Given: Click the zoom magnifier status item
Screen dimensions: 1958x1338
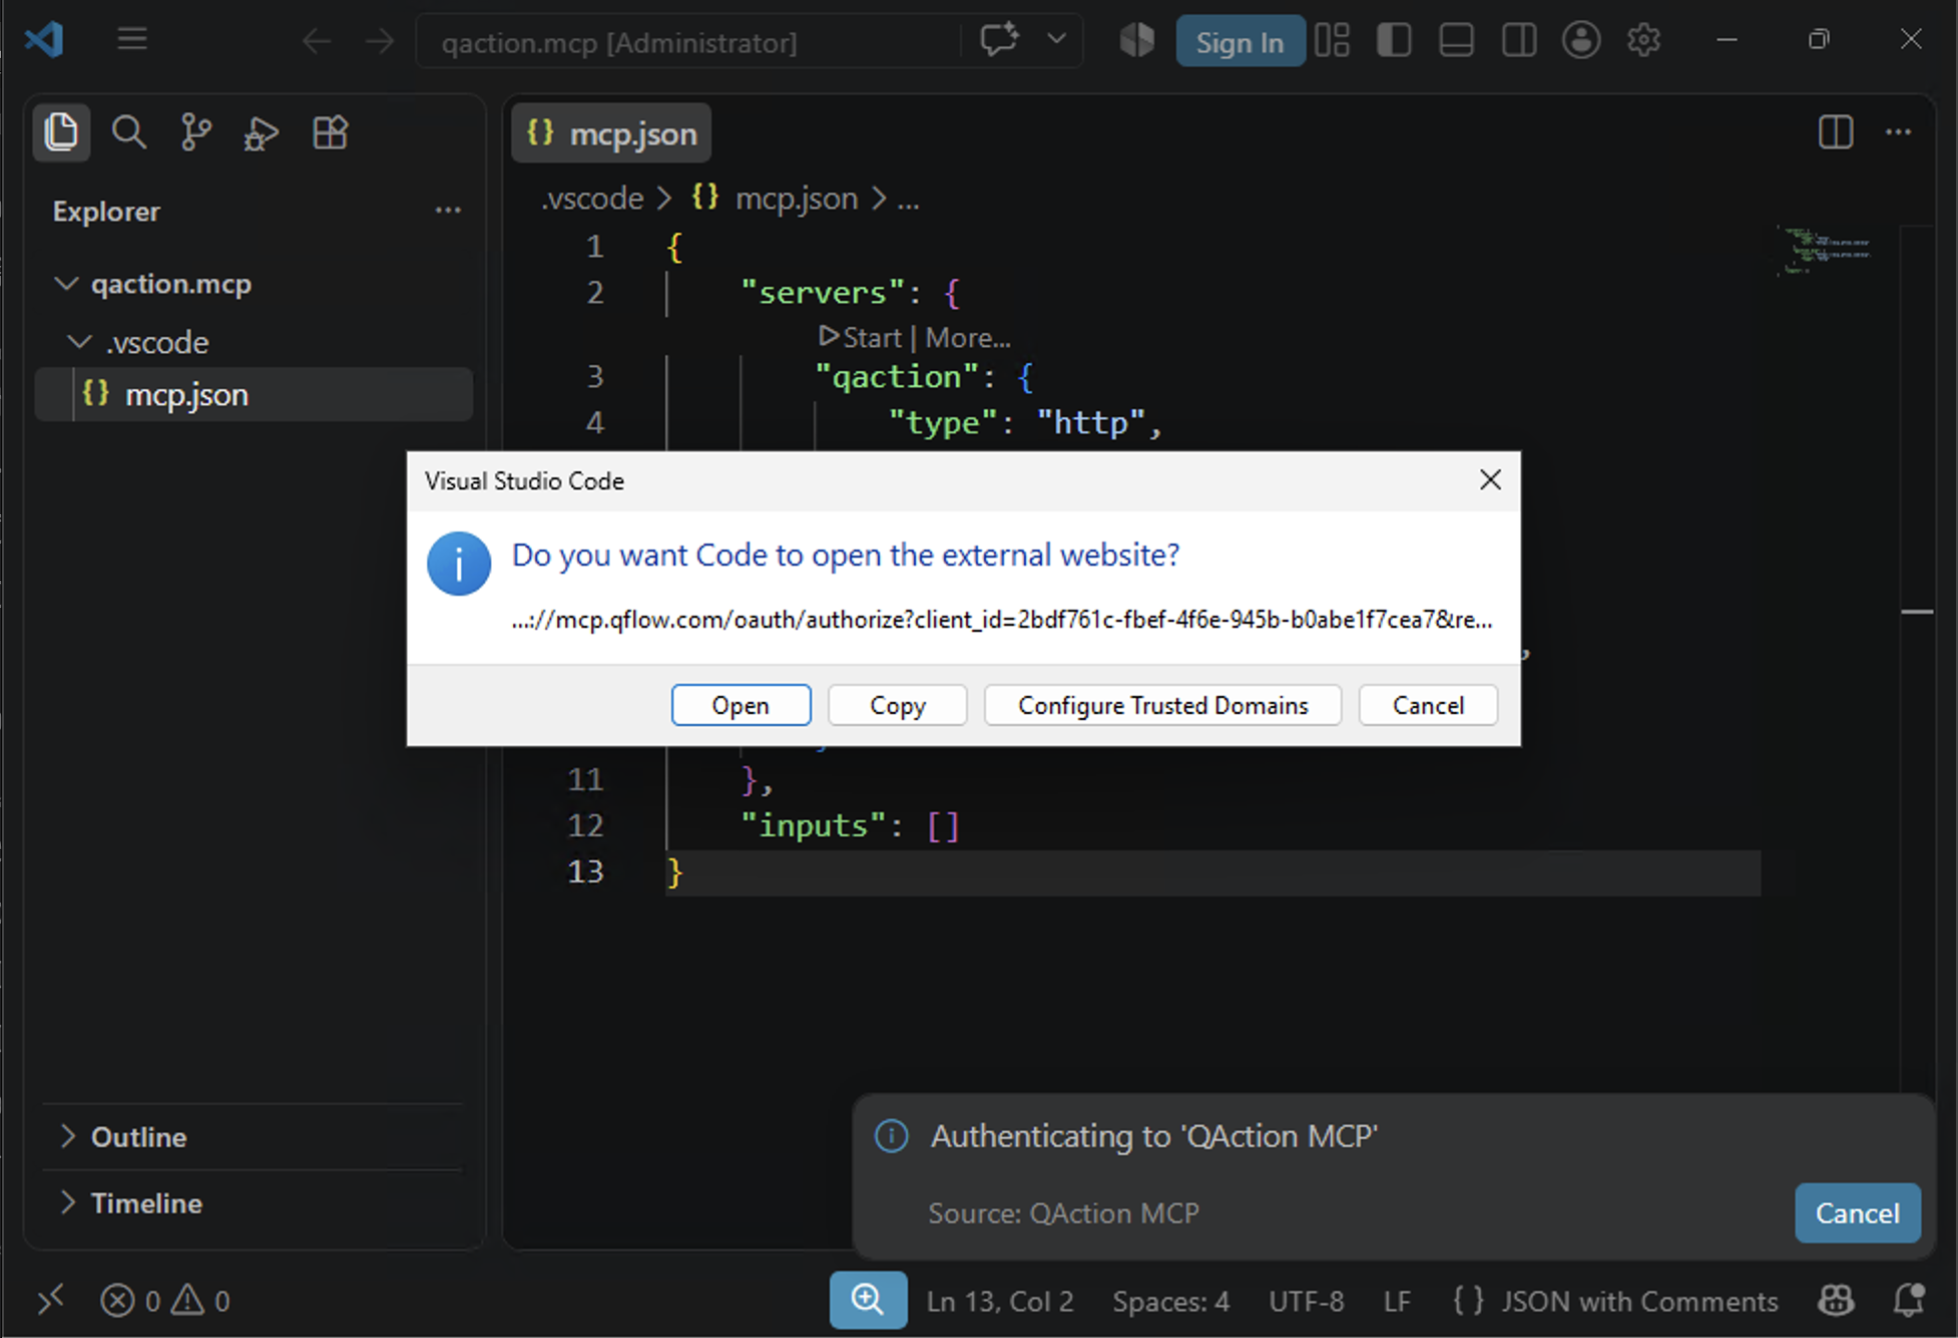Looking at the screenshot, I should pyautogui.click(x=868, y=1300).
